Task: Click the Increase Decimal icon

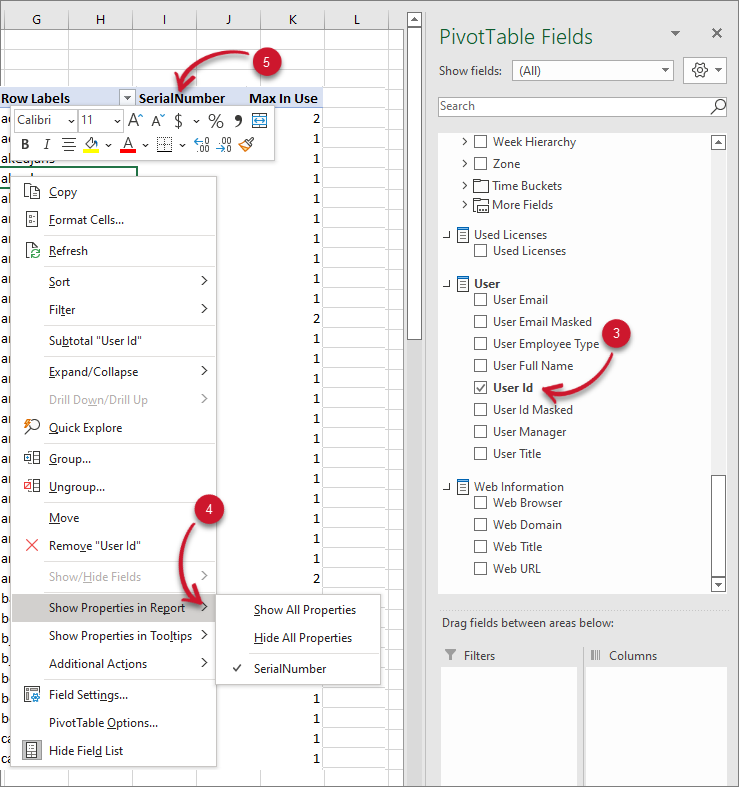Action: 200,145
